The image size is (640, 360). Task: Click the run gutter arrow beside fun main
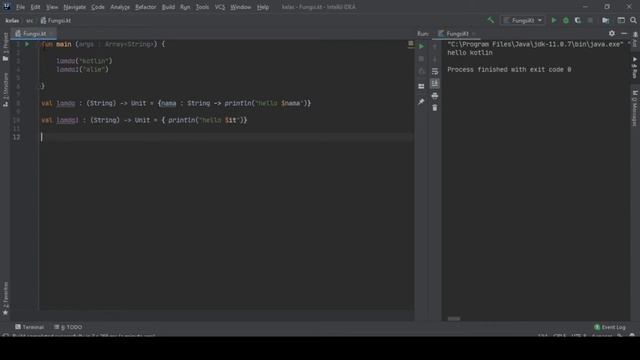point(27,44)
